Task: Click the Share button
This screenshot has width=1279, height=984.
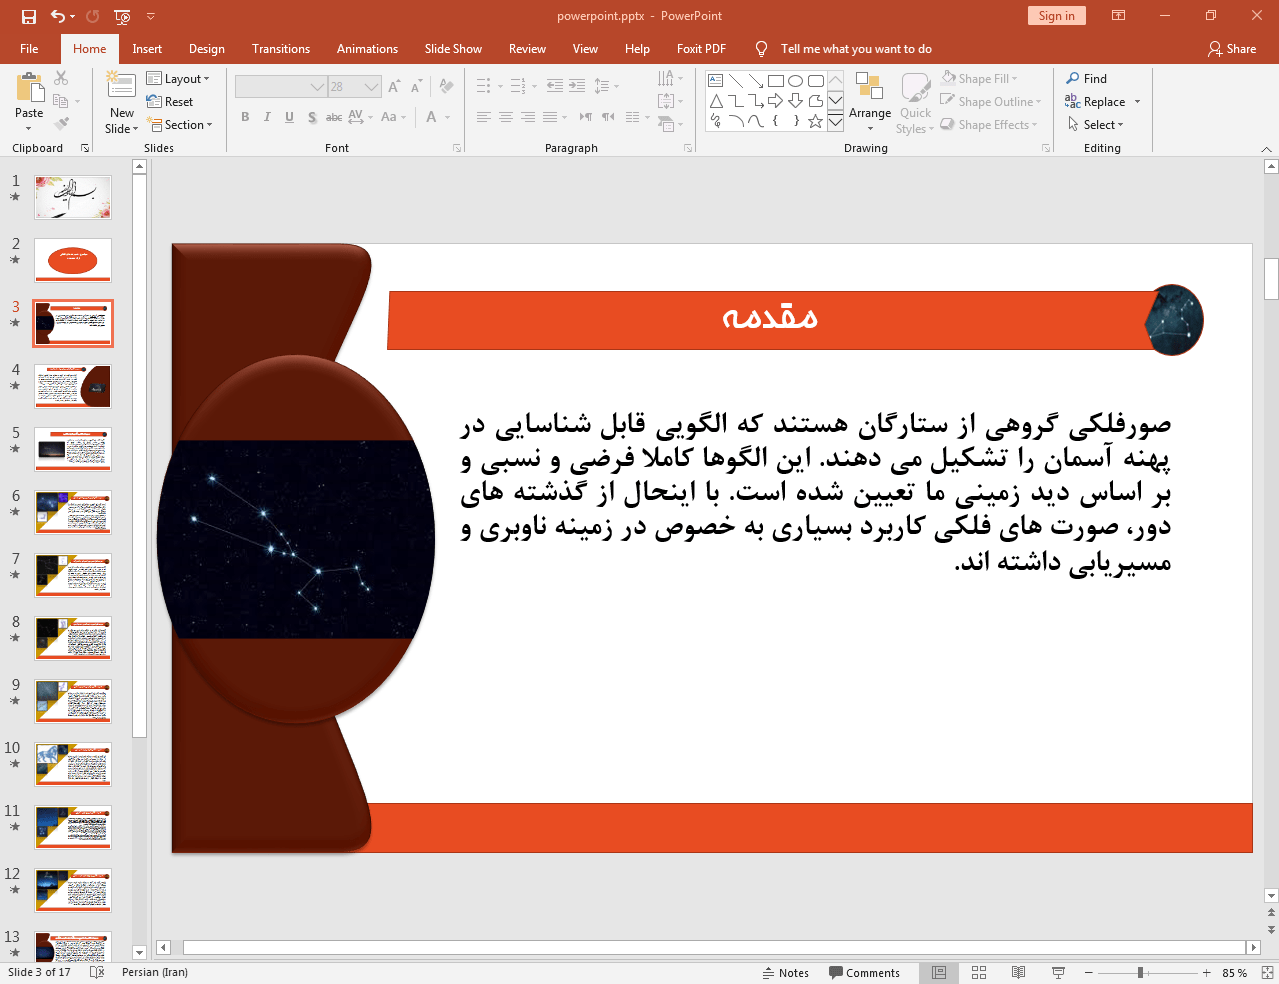Action: (x=1232, y=49)
